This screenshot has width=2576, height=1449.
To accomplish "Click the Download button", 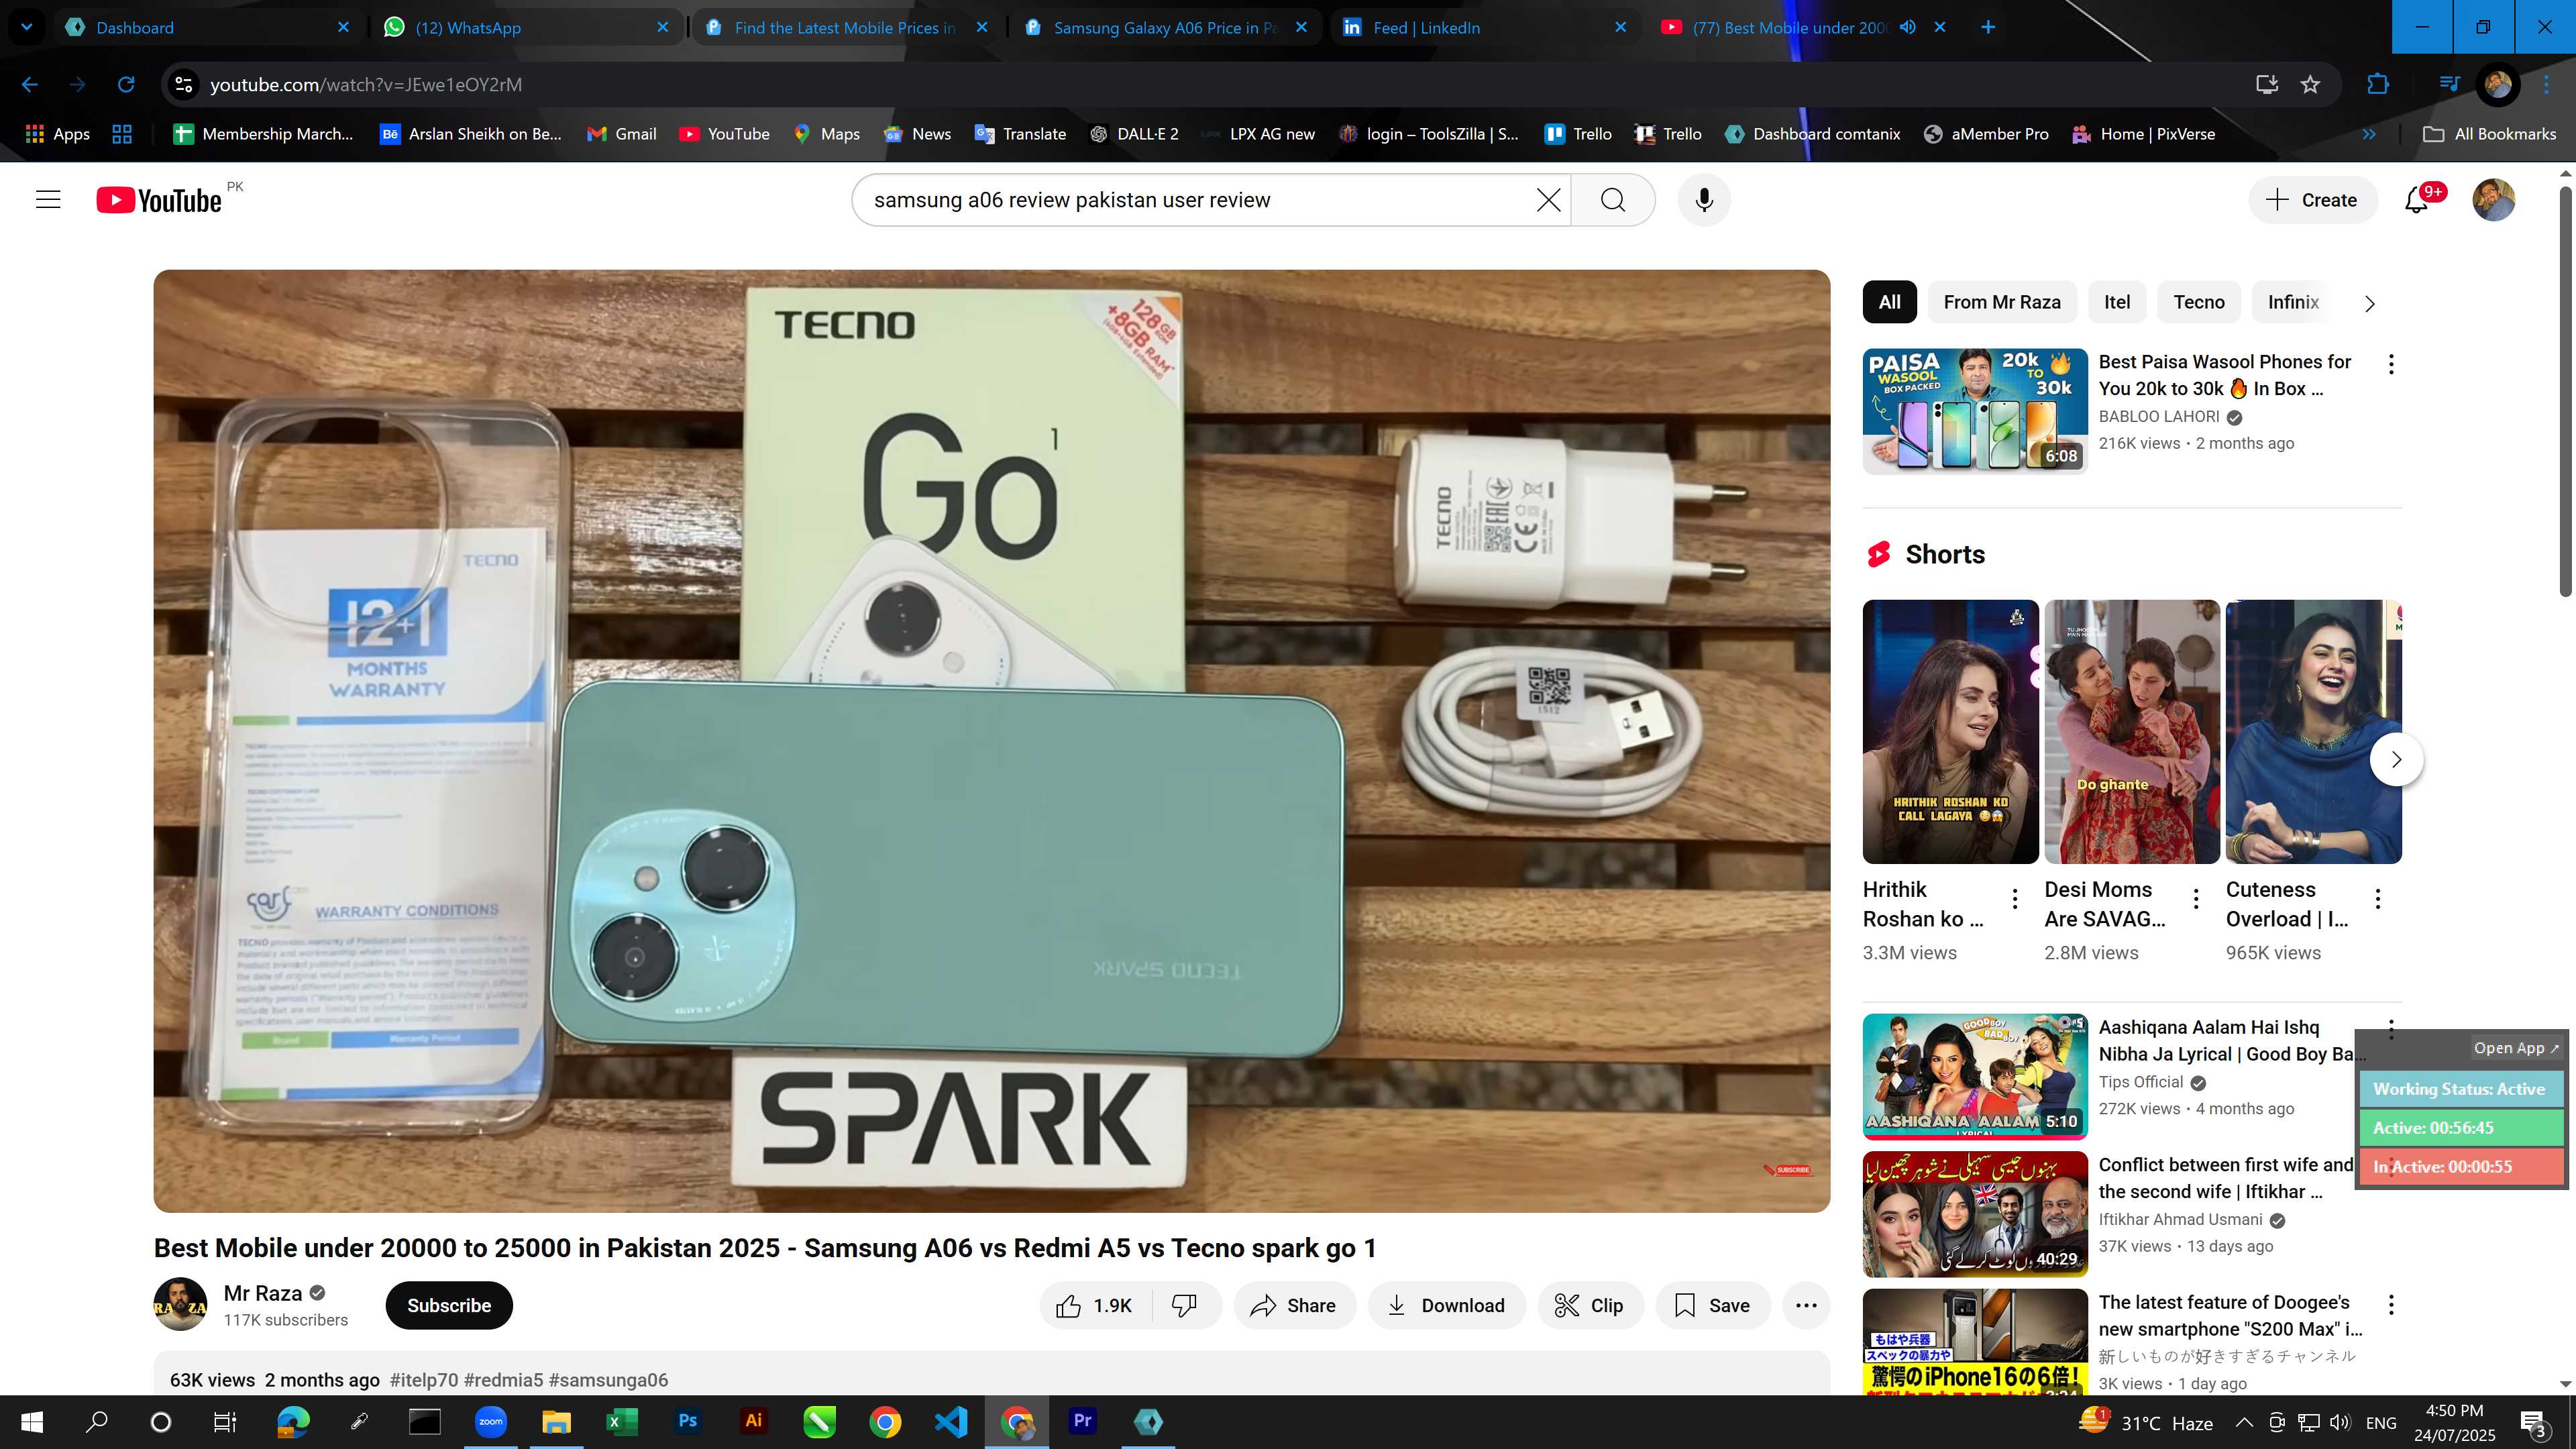I will [1446, 1305].
